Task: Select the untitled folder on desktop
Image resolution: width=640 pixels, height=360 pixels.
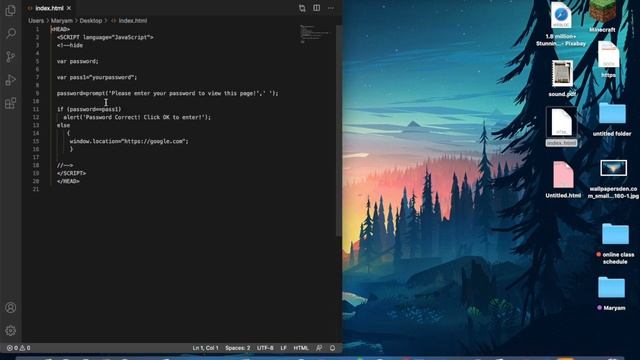Action: click(612, 119)
